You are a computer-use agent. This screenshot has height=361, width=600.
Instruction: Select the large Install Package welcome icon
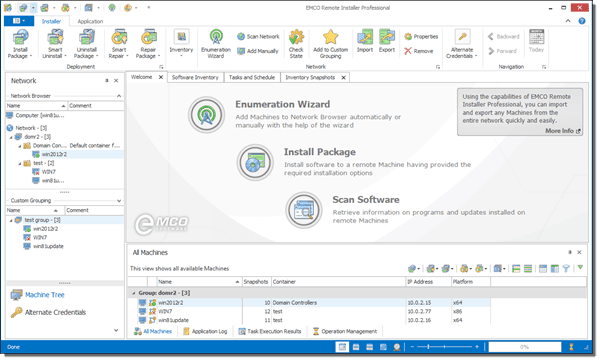255,162
